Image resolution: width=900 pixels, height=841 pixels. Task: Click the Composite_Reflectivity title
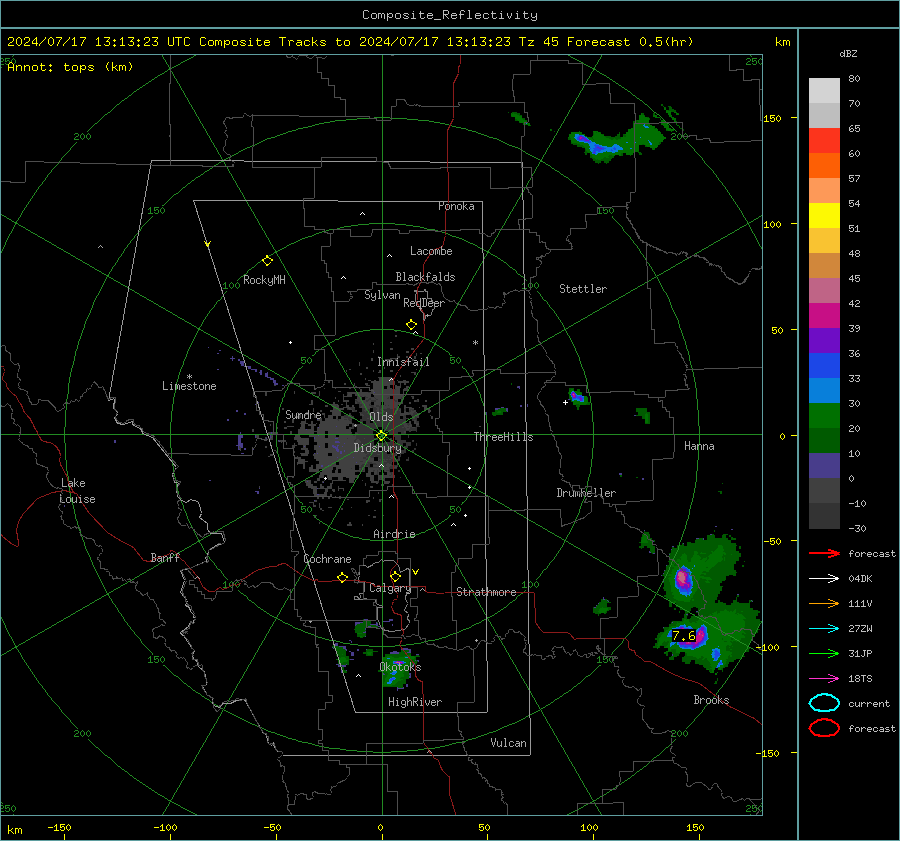point(450,15)
